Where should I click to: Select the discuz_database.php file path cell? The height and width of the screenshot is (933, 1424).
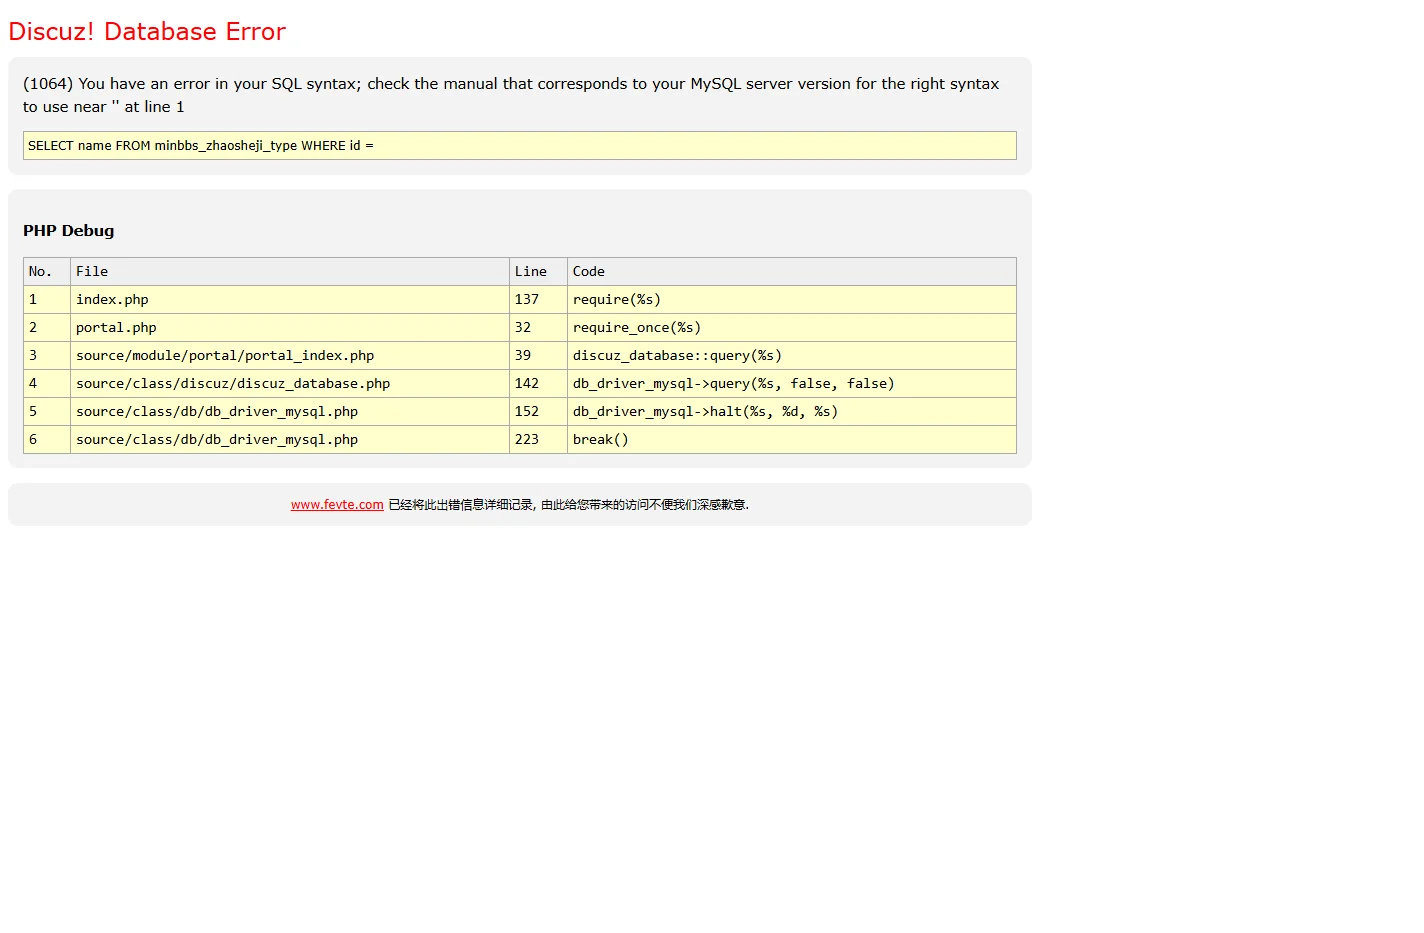coord(290,384)
